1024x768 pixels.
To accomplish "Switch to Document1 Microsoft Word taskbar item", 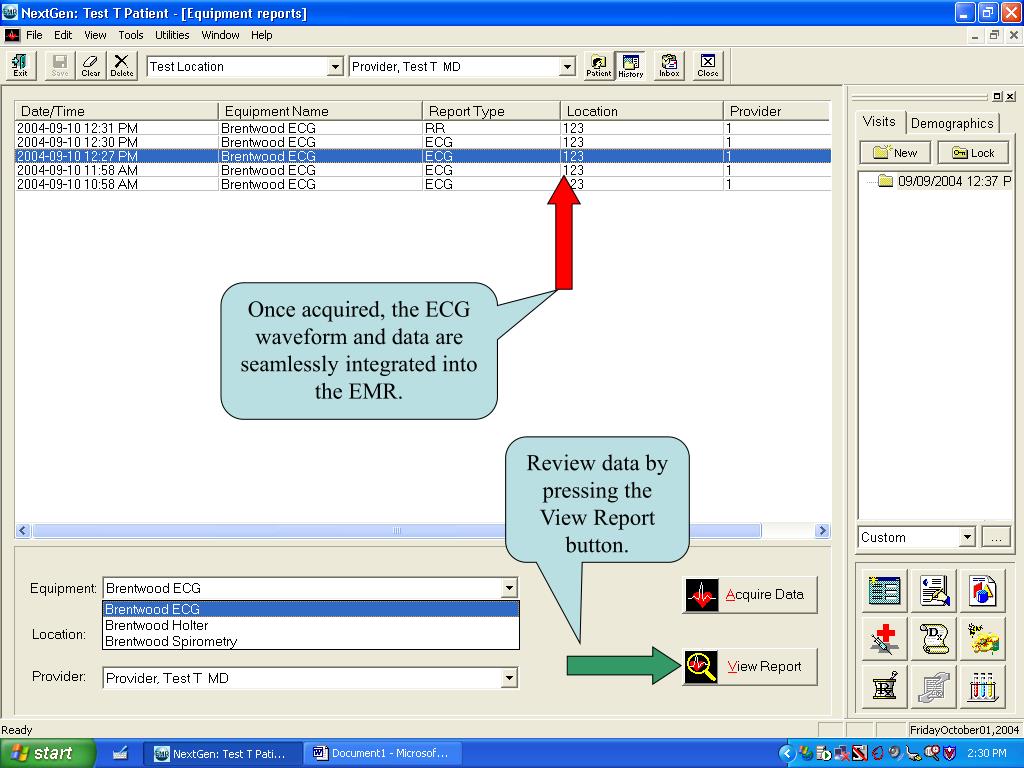I will [x=383, y=753].
